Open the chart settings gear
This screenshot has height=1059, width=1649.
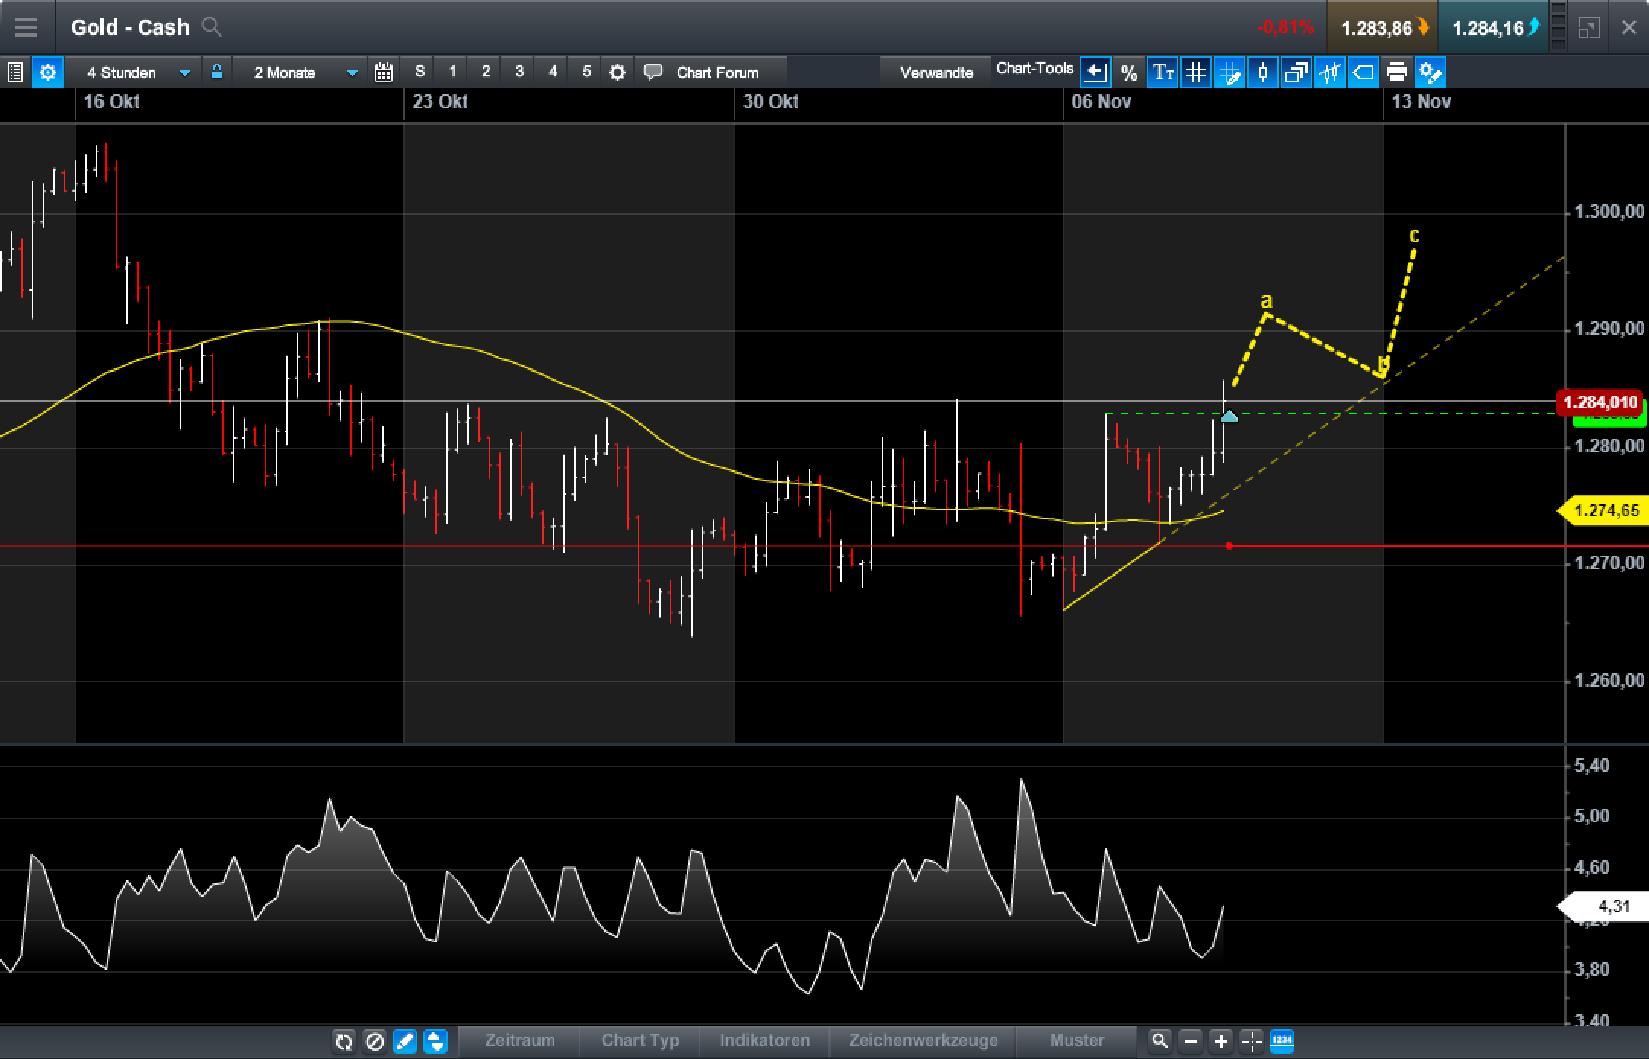pos(47,72)
